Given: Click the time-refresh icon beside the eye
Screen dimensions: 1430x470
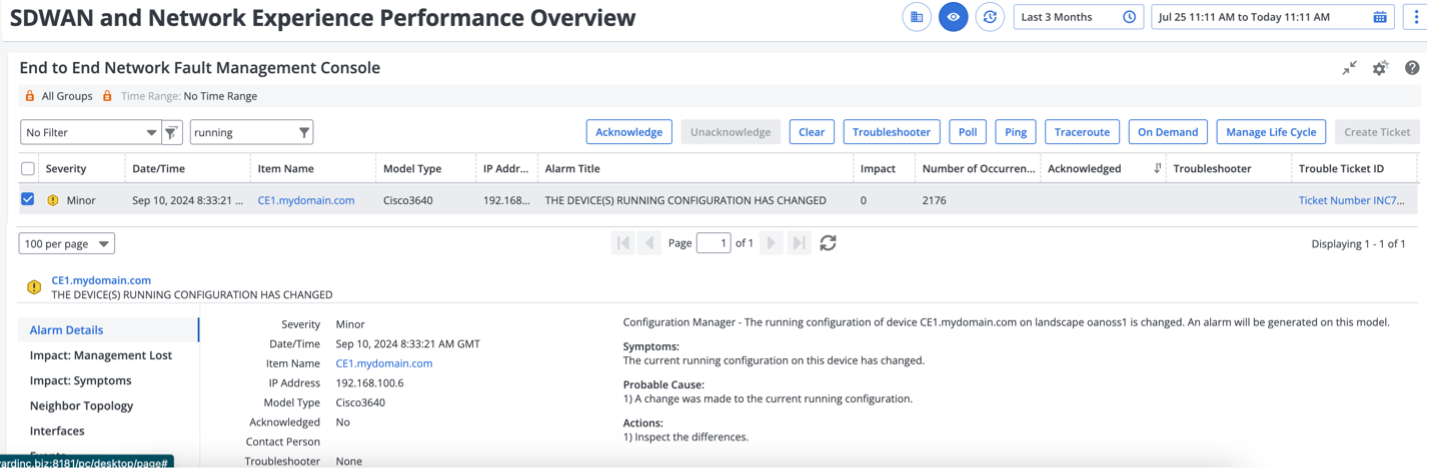Looking at the screenshot, I should click(989, 17).
